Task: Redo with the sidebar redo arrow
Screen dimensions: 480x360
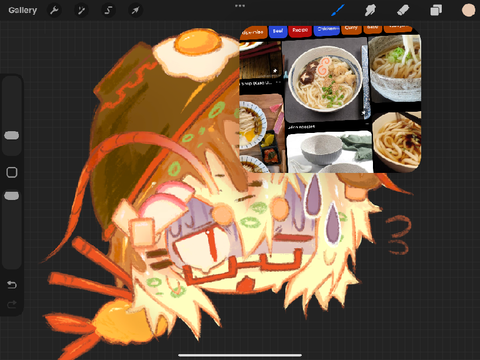Action: (x=12, y=304)
